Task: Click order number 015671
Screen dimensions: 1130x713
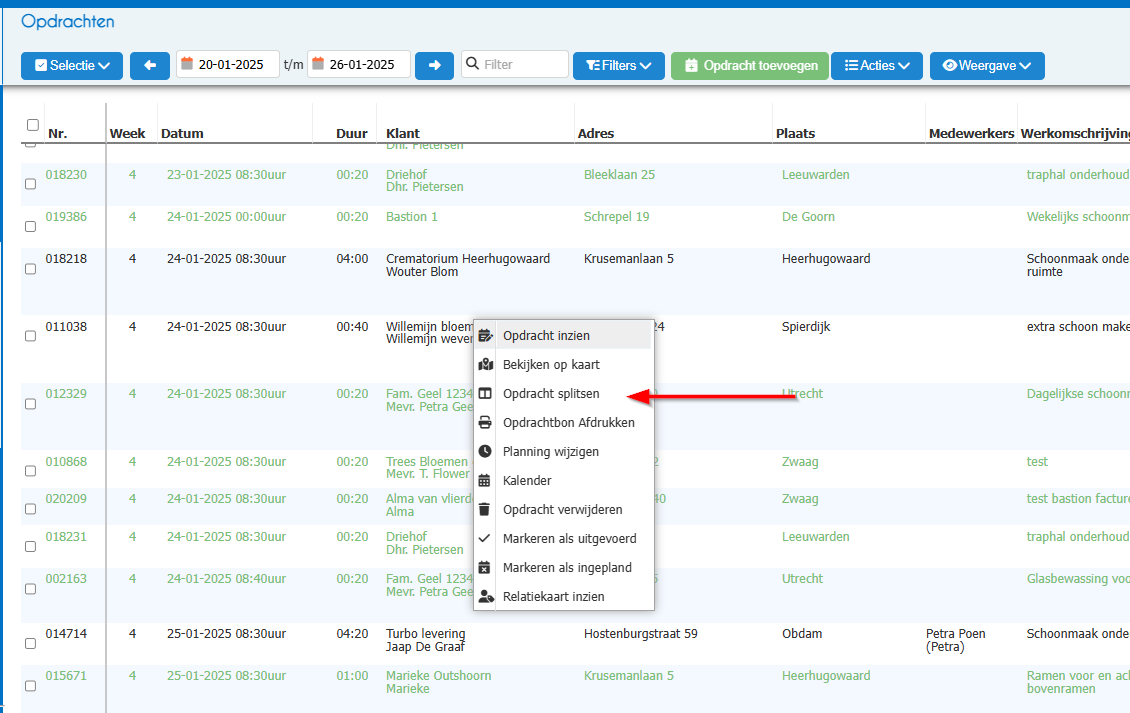Action: point(66,676)
